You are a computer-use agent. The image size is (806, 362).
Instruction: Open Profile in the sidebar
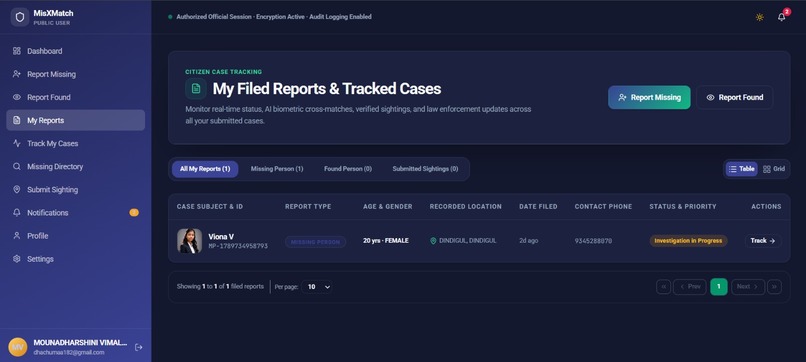click(x=76, y=236)
